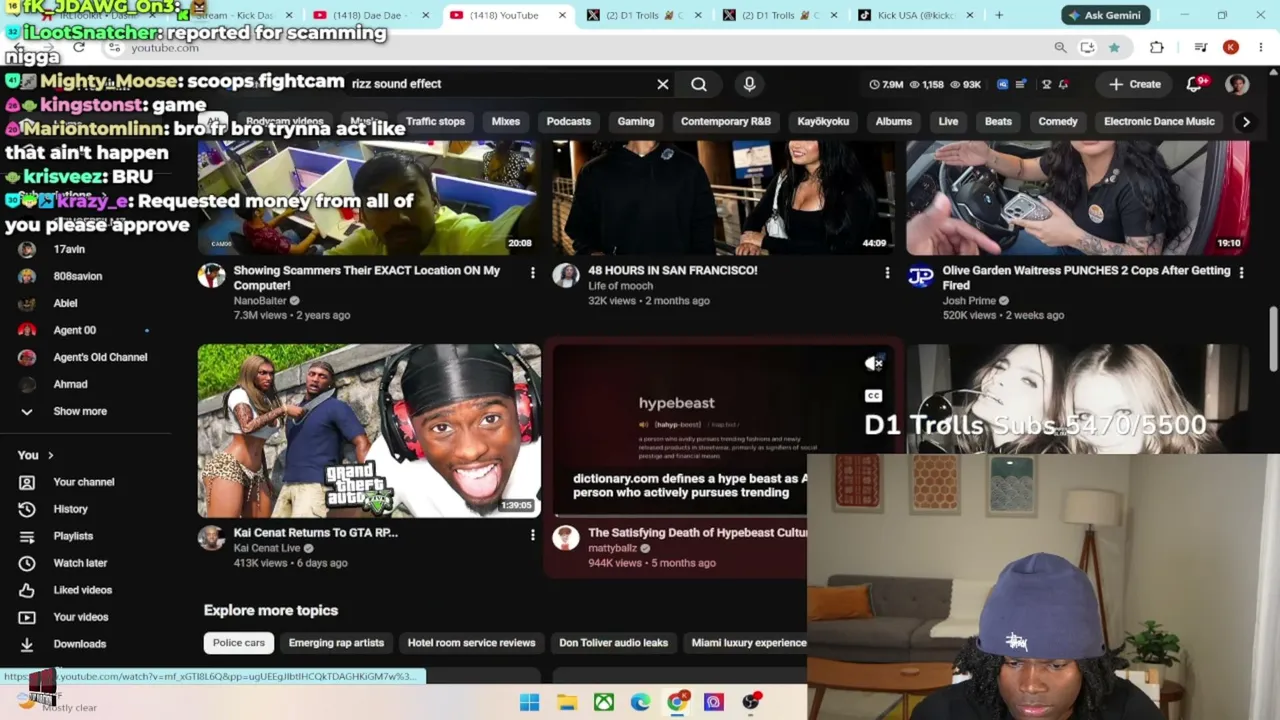Open Playlists in the YouTube sidebar

point(72,536)
